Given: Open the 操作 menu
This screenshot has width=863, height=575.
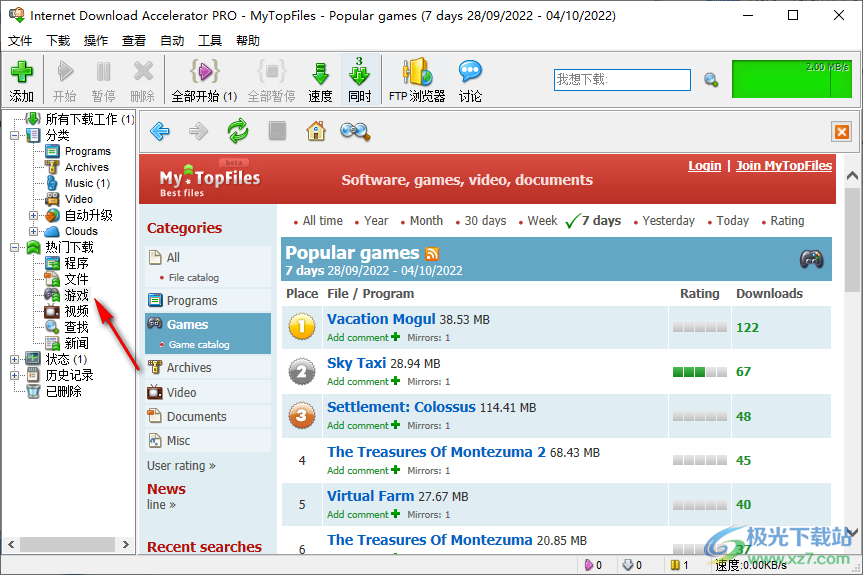Looking at the screenshot, I should pyautogui.click(x=96, y=41).
